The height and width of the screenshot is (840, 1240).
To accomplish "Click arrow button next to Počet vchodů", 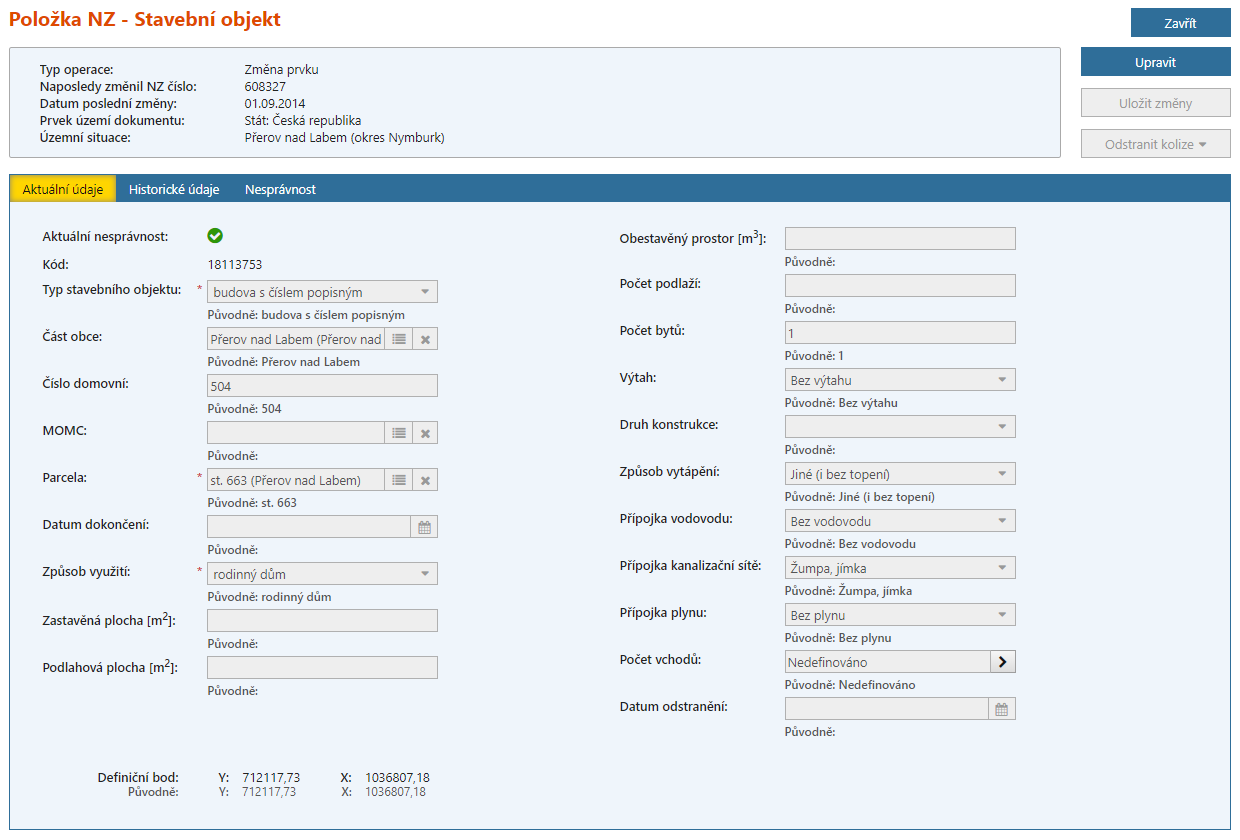I will 1002,662.
